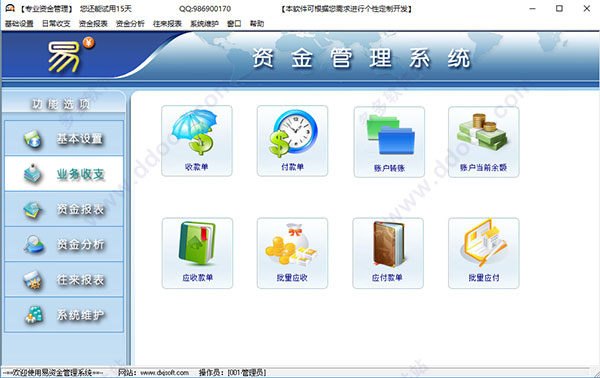This screenshot has width=600, height=378.
Task: Select the 业务收支 sidebar label
Action: (80, 174)
